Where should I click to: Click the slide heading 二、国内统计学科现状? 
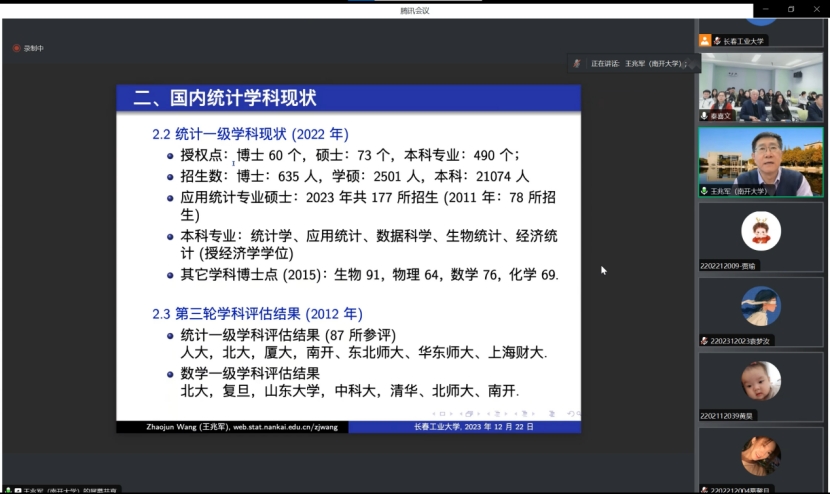[225, 98]
